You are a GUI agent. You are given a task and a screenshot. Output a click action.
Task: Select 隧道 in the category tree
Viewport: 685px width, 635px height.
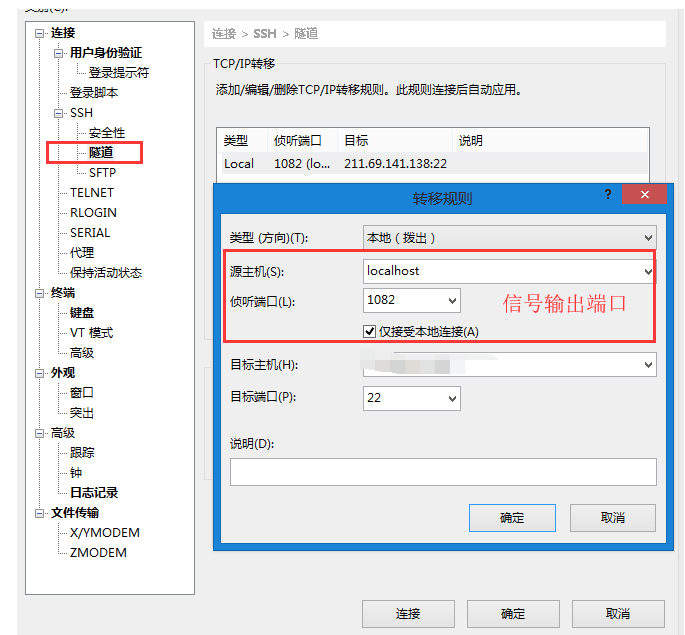tap(101, 153)
